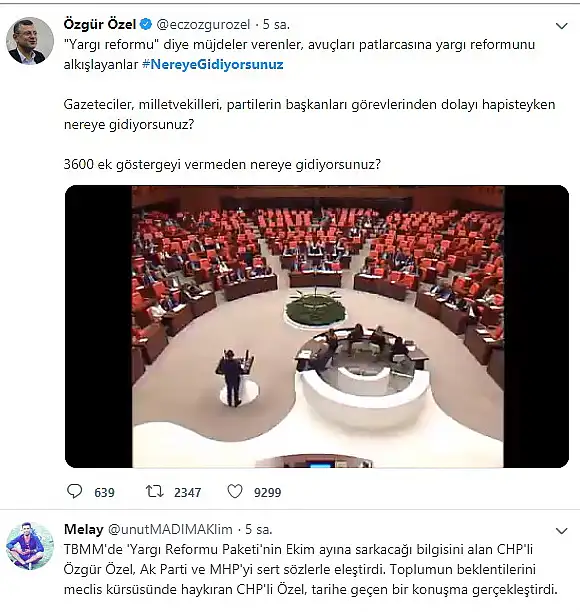Retweet Özgür Özel's tweet
Image resolution: width=580 pixels, height=612 pixels.
(154, 491)
